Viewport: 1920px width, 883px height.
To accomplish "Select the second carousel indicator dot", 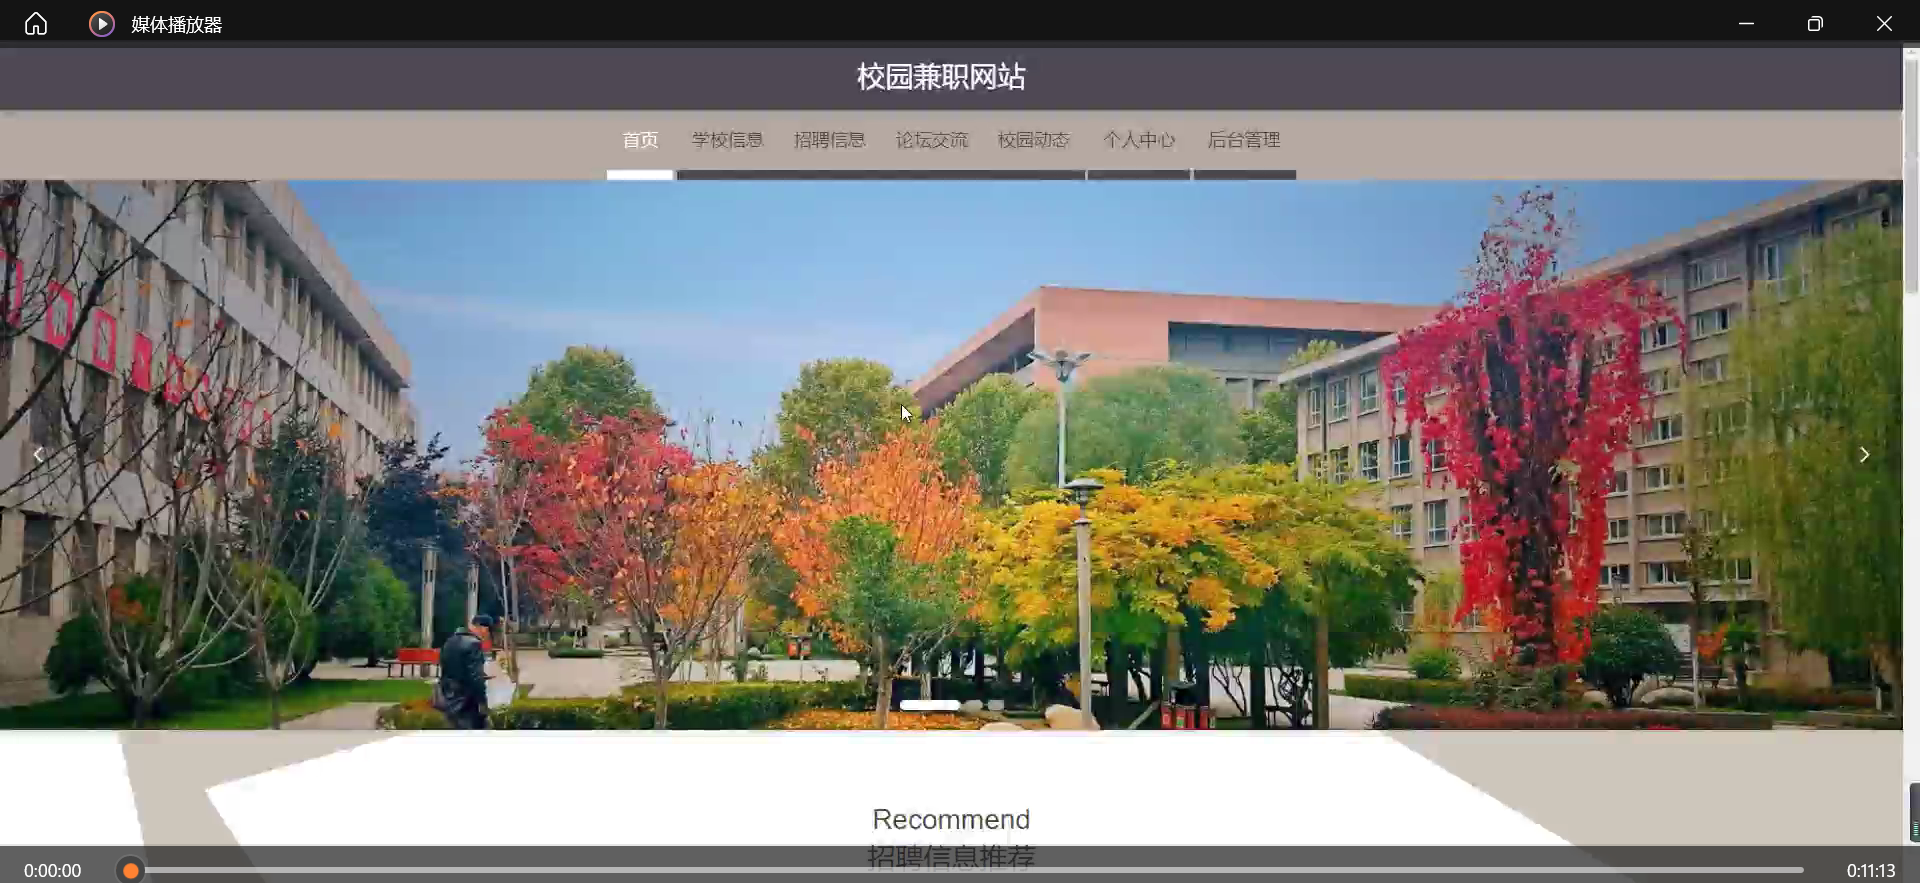I will (973, 705).
